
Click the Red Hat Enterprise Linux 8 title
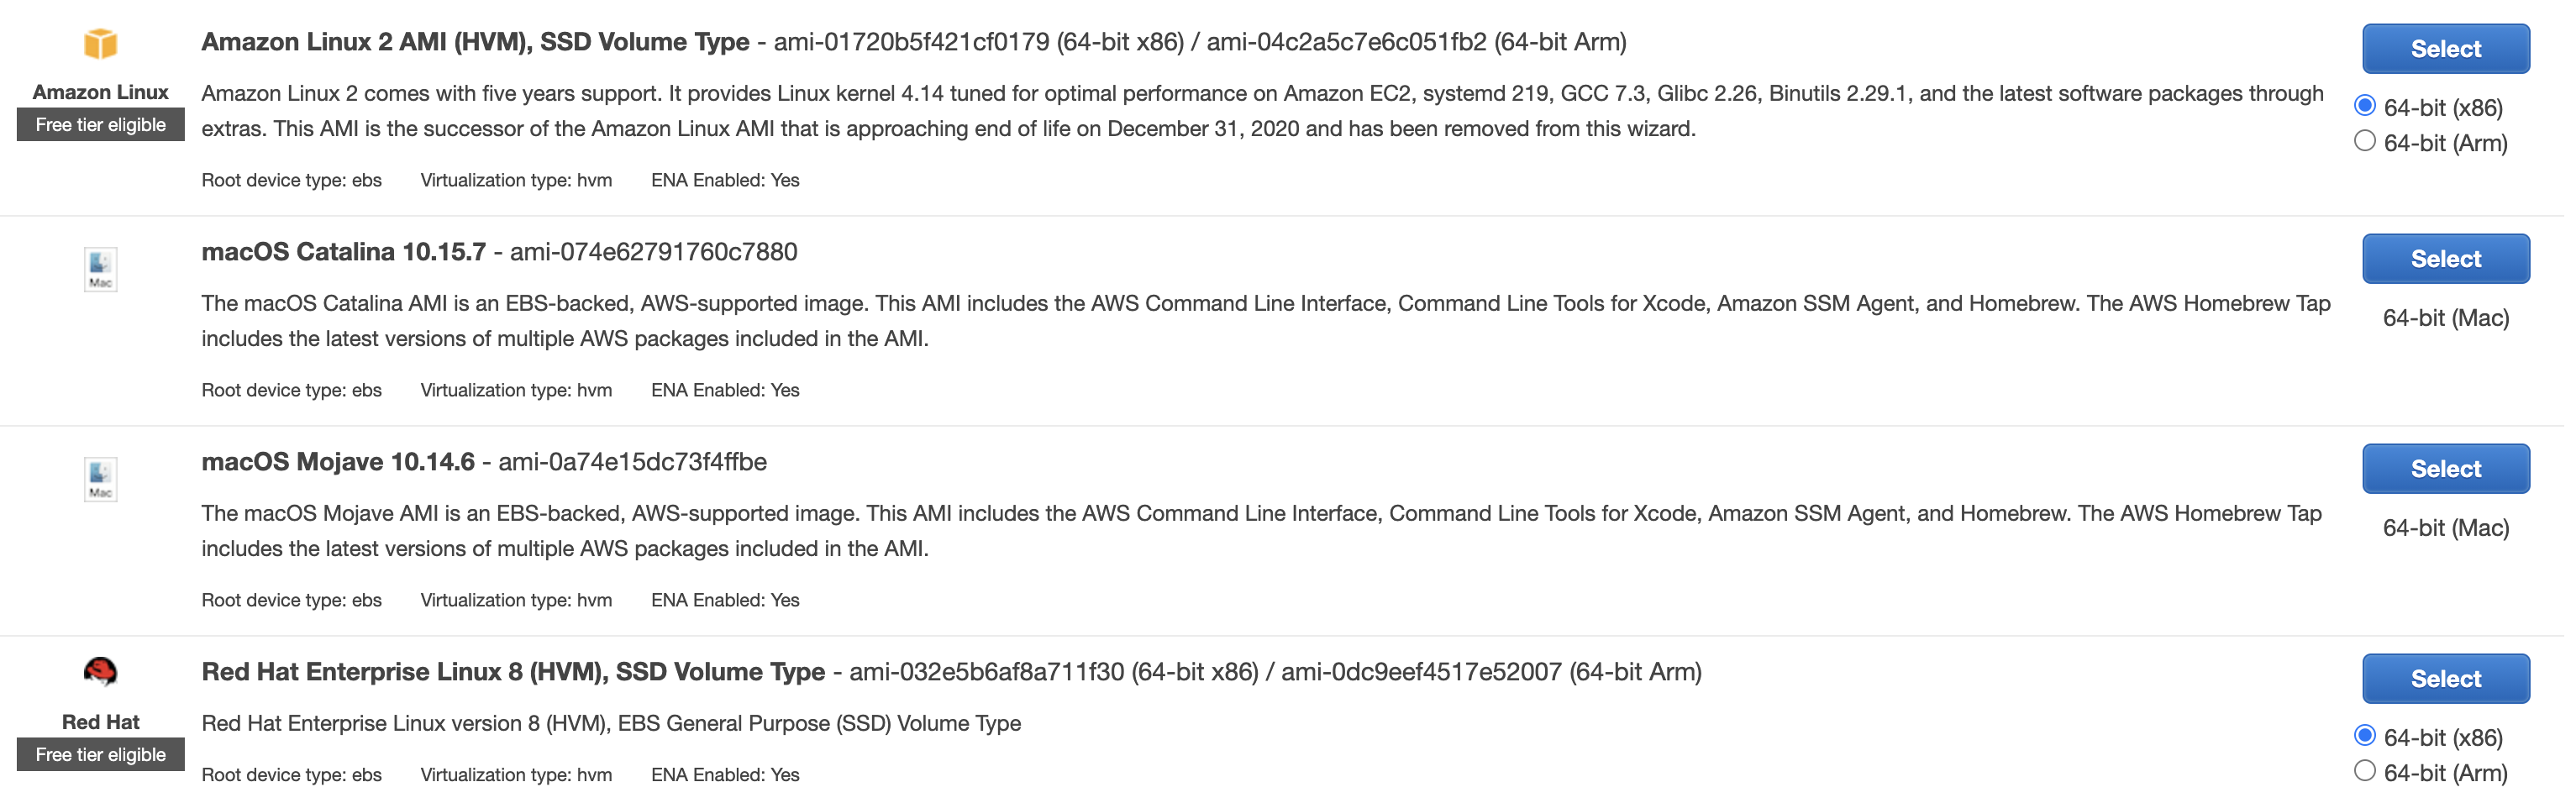click(x=513, y=672)
